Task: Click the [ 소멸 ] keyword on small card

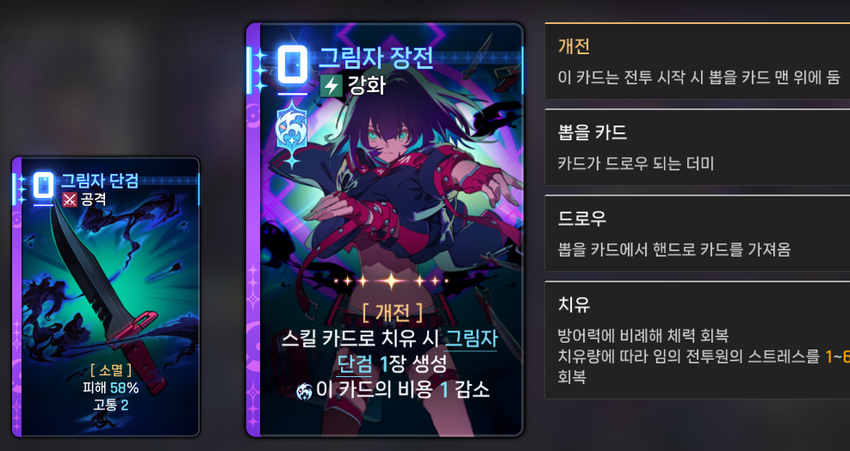Action: click(x=111, y=370)
